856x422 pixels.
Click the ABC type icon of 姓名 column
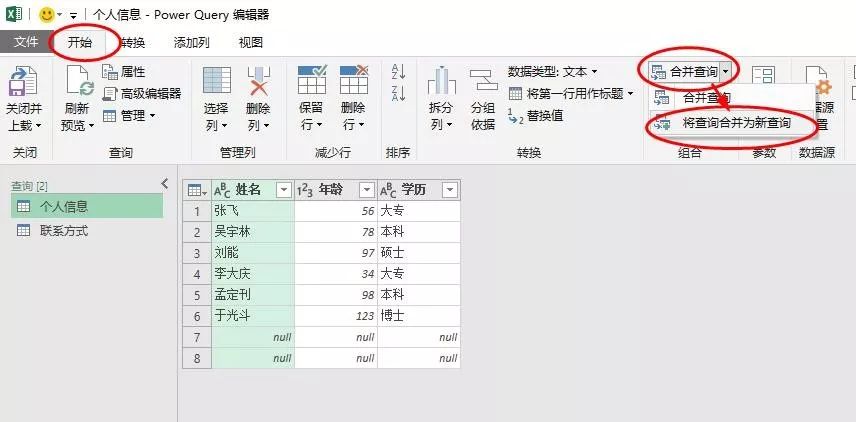(222, 190)
